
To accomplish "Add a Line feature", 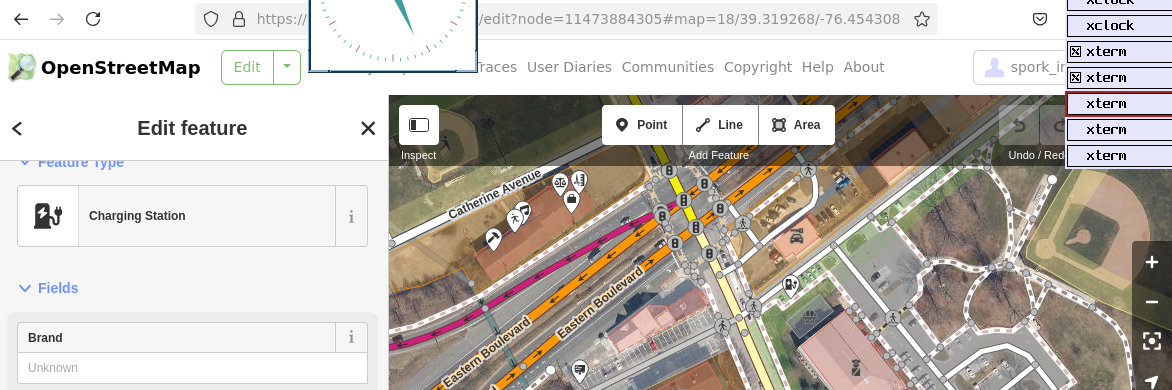I will click(x=721, y=125).
